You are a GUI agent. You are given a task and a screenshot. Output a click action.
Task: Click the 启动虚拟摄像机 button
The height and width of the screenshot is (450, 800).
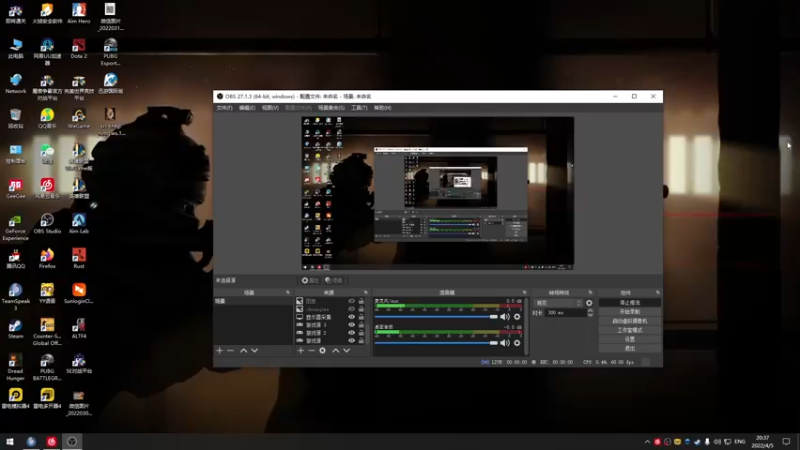pyautogui.click(x=630, y=321)
